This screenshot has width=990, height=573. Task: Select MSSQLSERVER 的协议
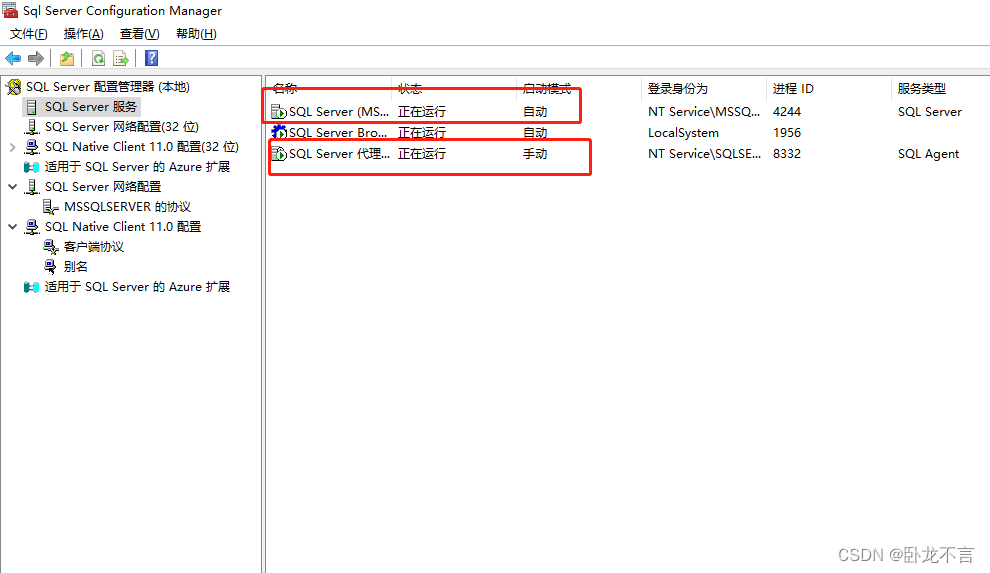128,207
